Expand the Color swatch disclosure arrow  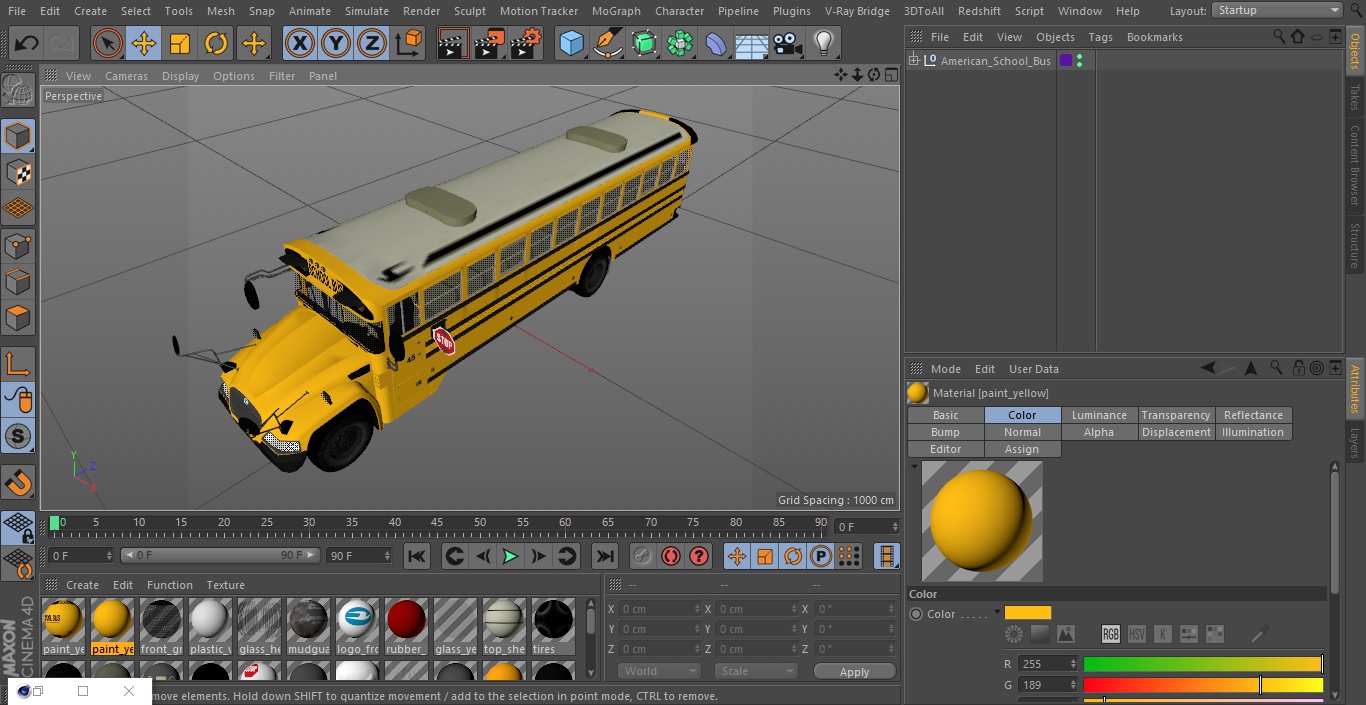pyautogui.click(x=997, y=613)
